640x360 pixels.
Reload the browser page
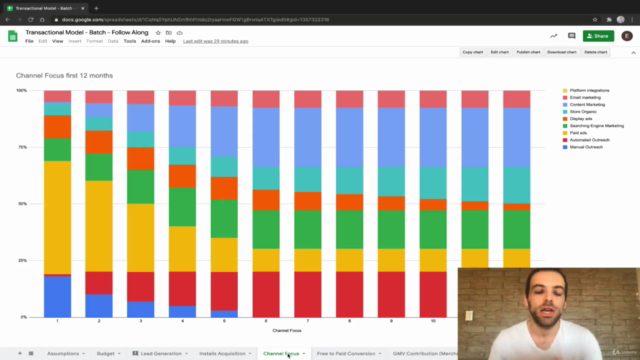pos(31,20)
